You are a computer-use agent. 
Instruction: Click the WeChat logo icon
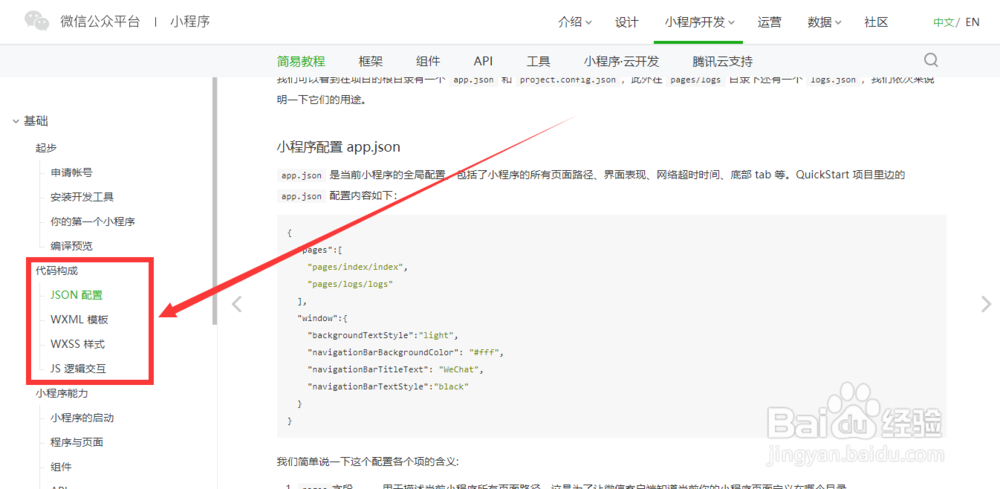pos(36,20)
